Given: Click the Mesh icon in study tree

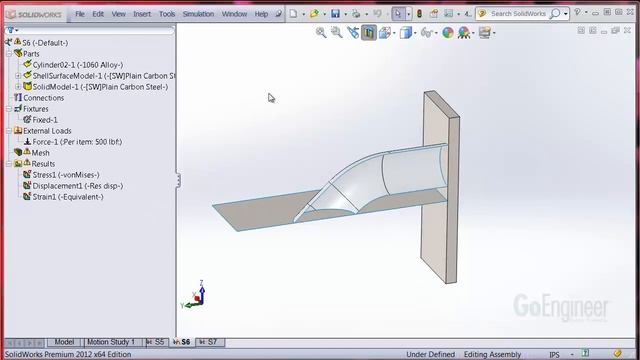Looking at the screenshot, I should point(18,152).
